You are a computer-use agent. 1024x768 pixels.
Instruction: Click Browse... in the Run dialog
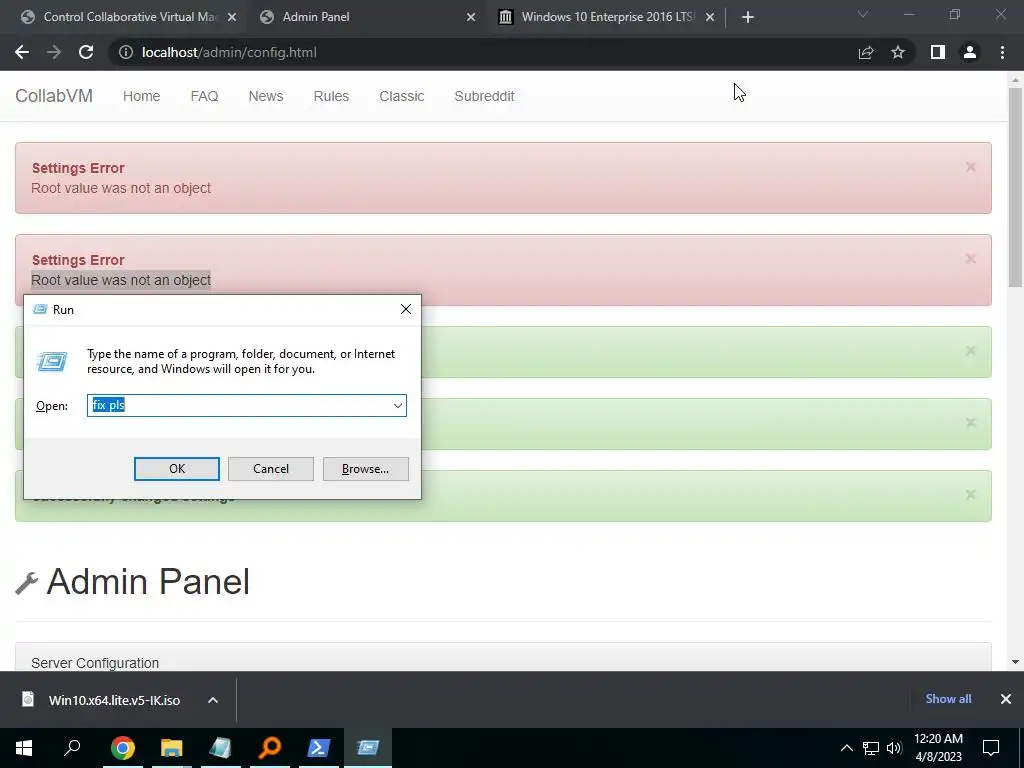[x=366, y=469]
